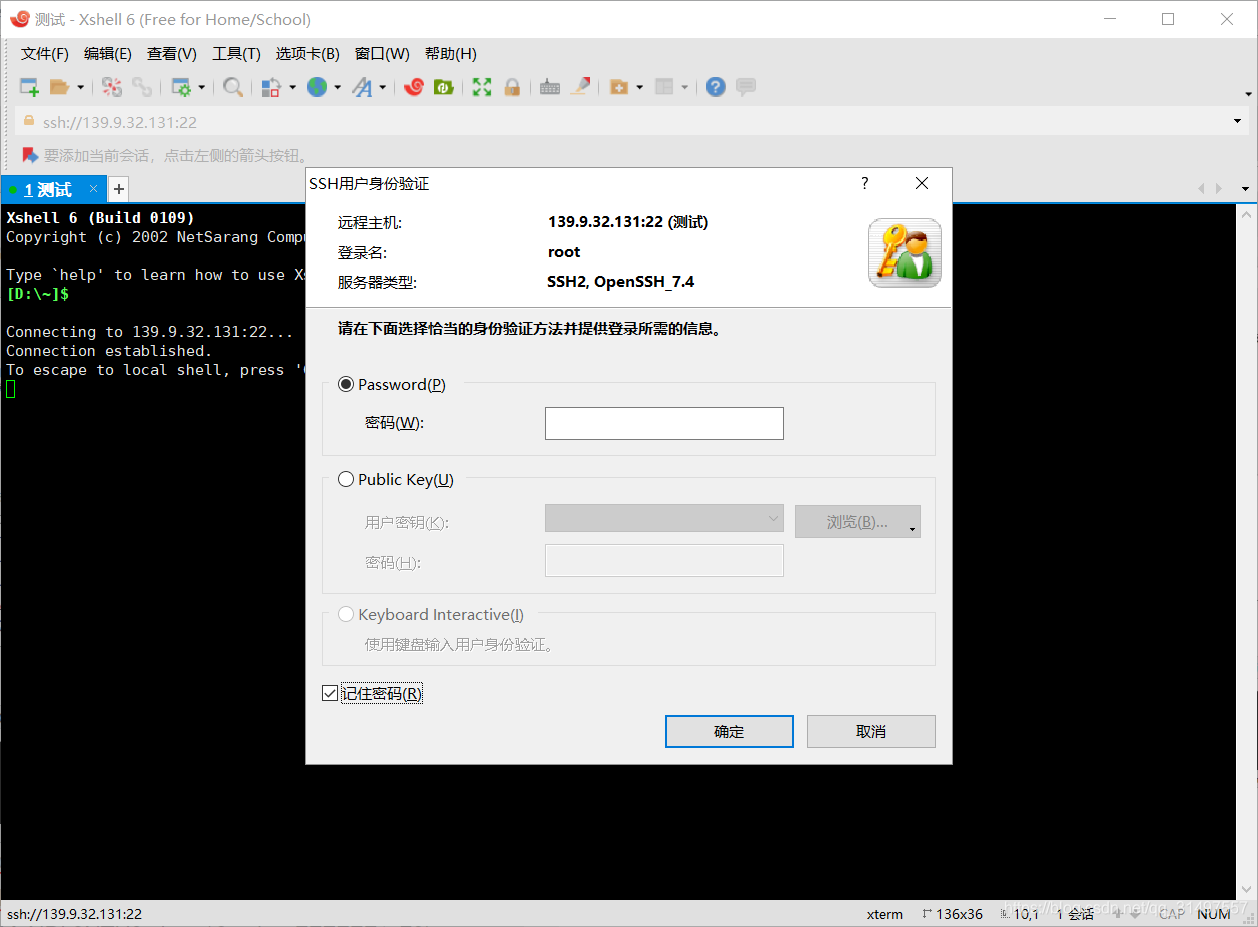
Task: Click the keyboard key-mapping icon
Action: pyautogui.click(x=549, y=87)
